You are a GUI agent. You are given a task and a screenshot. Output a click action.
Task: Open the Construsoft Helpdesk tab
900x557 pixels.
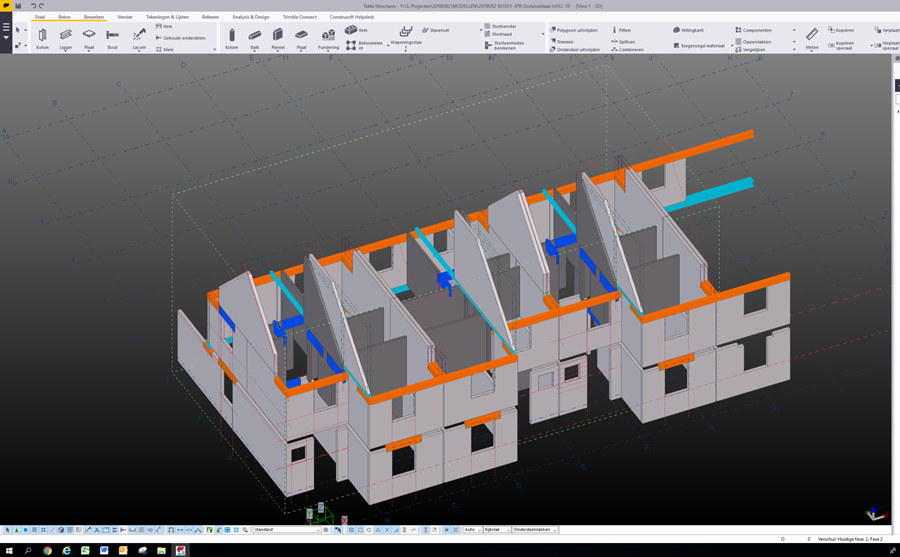[351, 17]
